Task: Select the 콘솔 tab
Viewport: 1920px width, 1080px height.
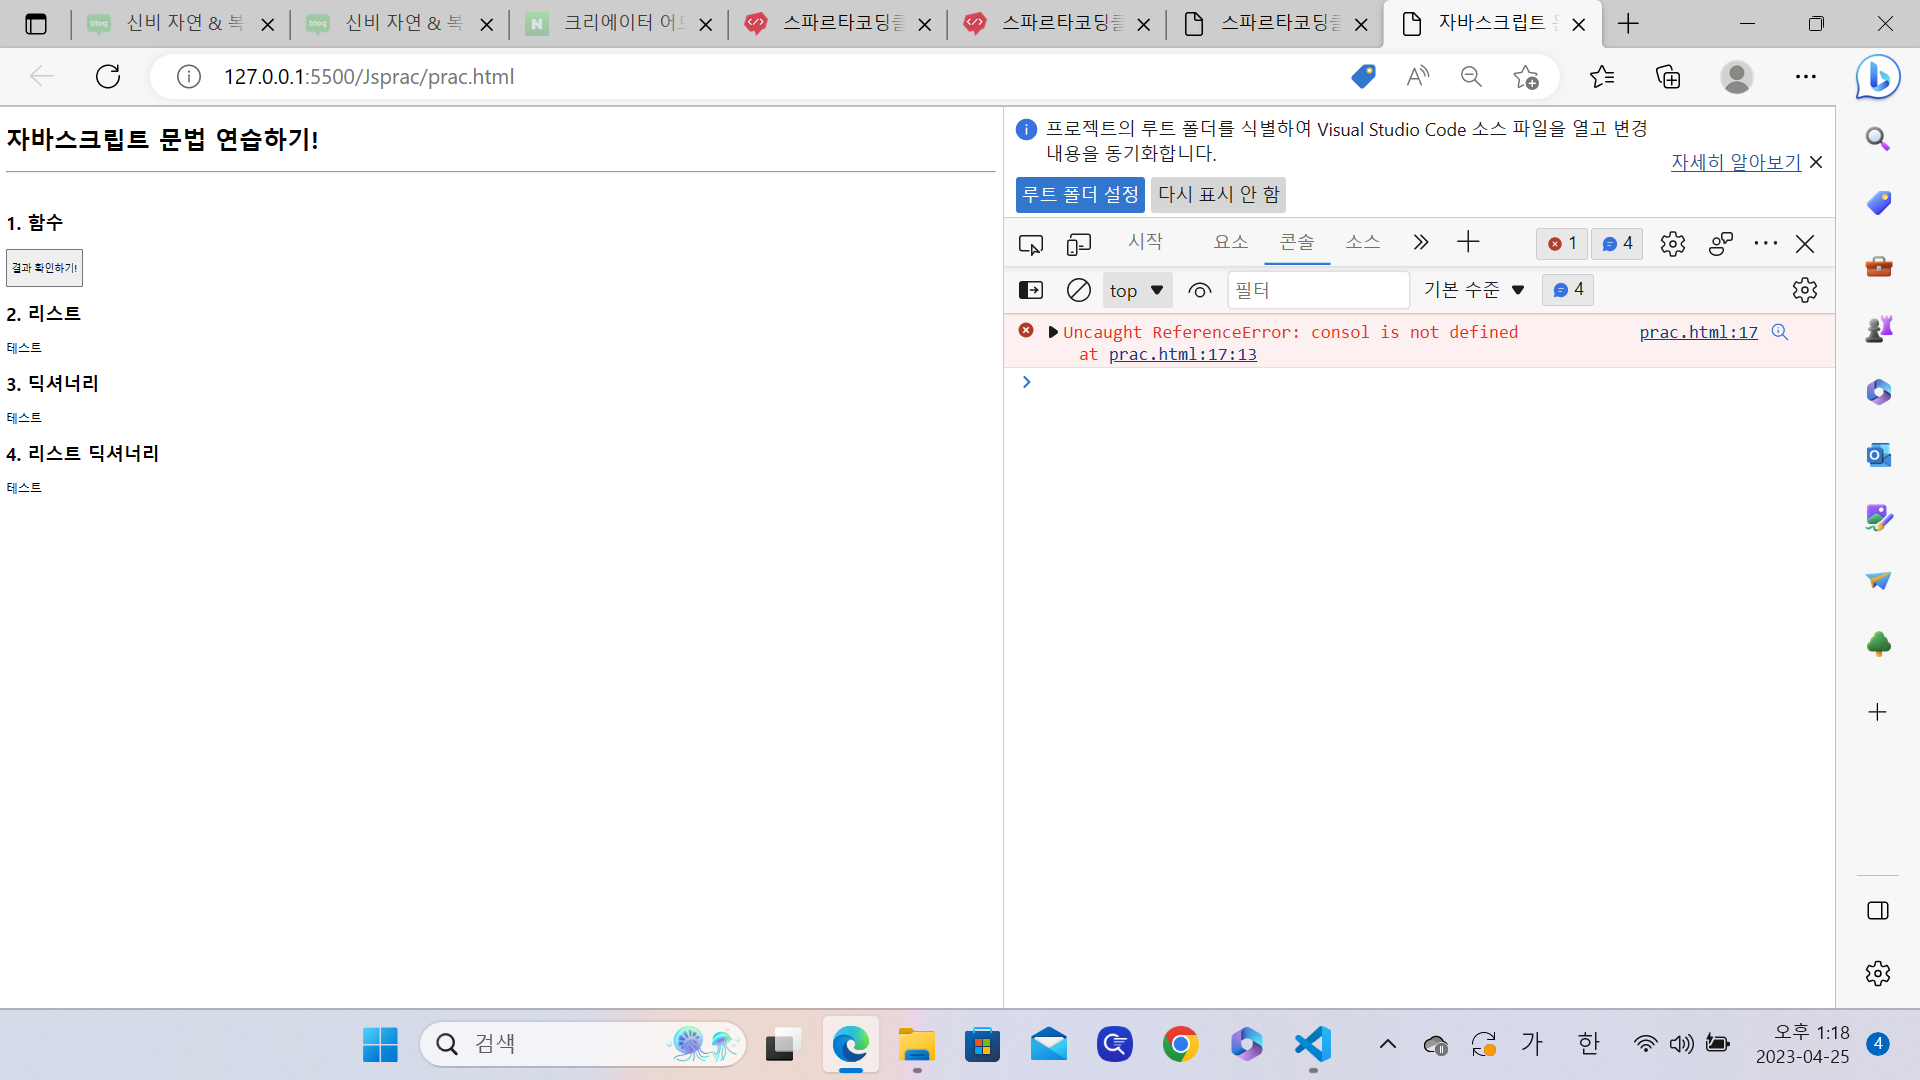Action: (1297, 242)
